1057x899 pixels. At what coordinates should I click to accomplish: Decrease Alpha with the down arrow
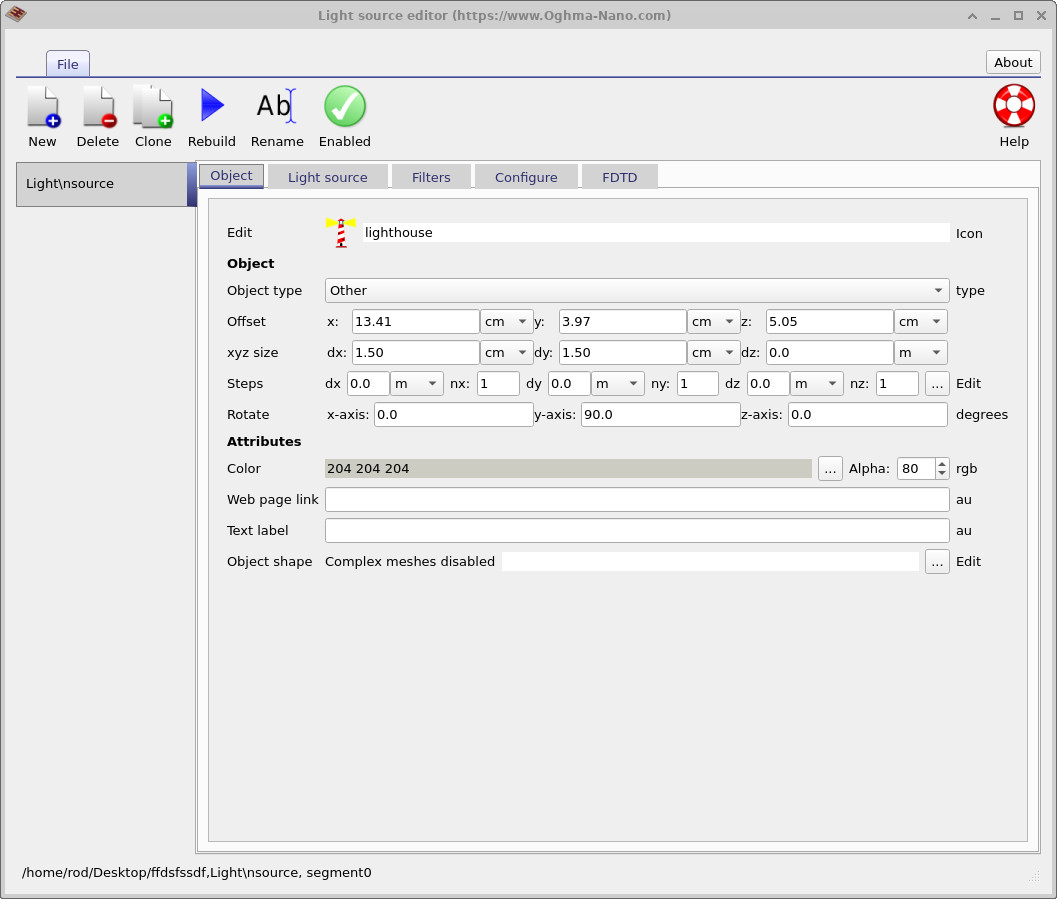942,474
